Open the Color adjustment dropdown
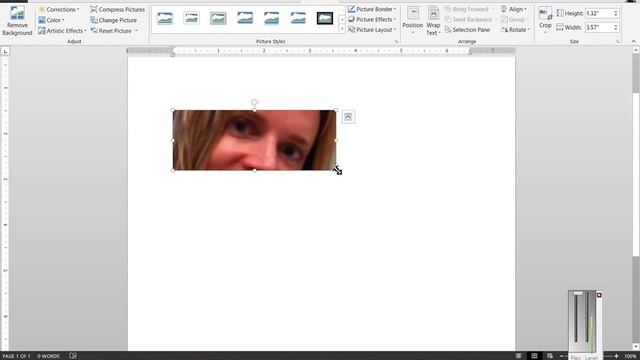 (x=51, y=20)
